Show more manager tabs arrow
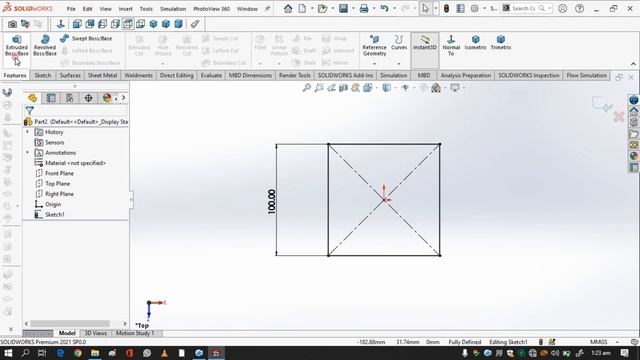The width and height of the screenshot is (640, 360). point(123,98)
